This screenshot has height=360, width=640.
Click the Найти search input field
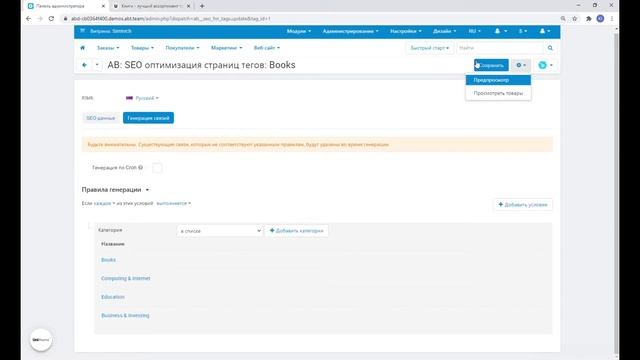[500, 48]
